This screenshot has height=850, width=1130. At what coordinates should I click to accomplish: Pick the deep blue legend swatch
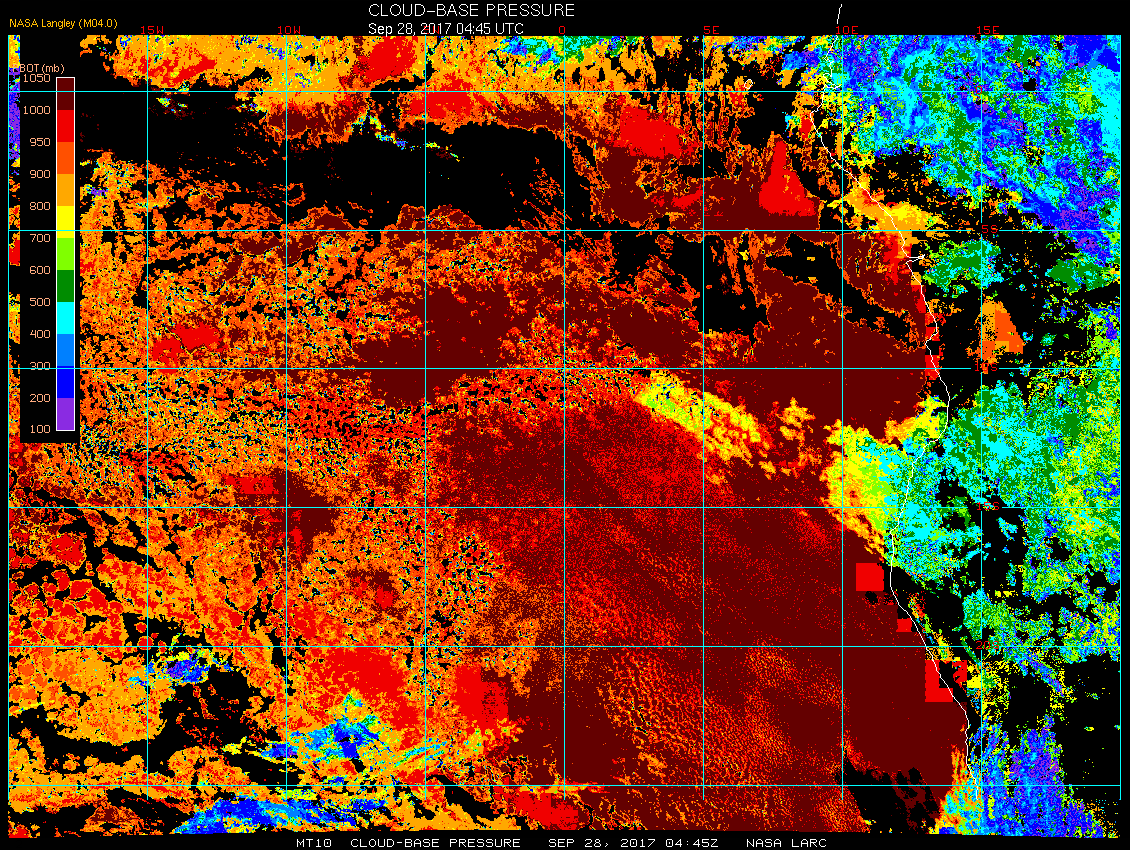pyautogui.click(x=66, y=381)
